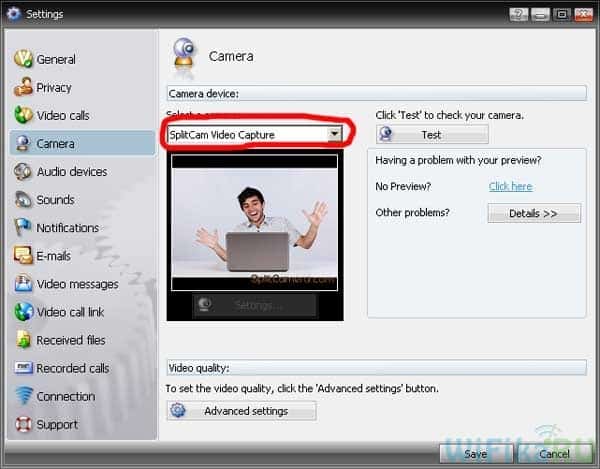The image size is (600, 469).
Task: Open the E-mails envelope icon
Action: pos(23,255)
